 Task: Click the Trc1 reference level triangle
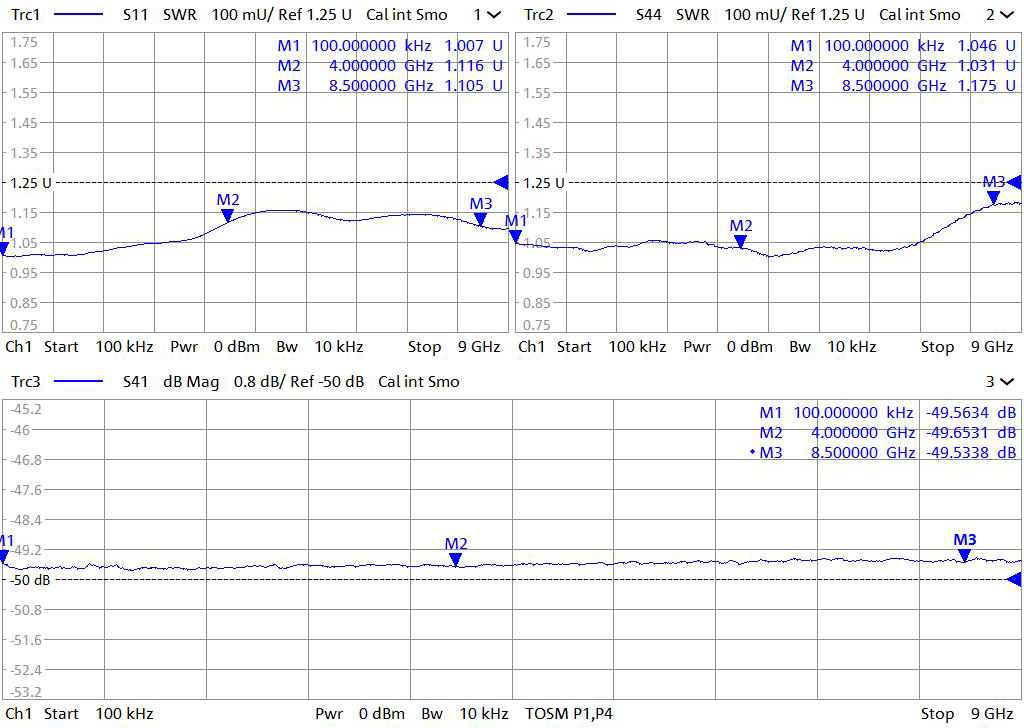pyautogui.click(x=502, y=182)
